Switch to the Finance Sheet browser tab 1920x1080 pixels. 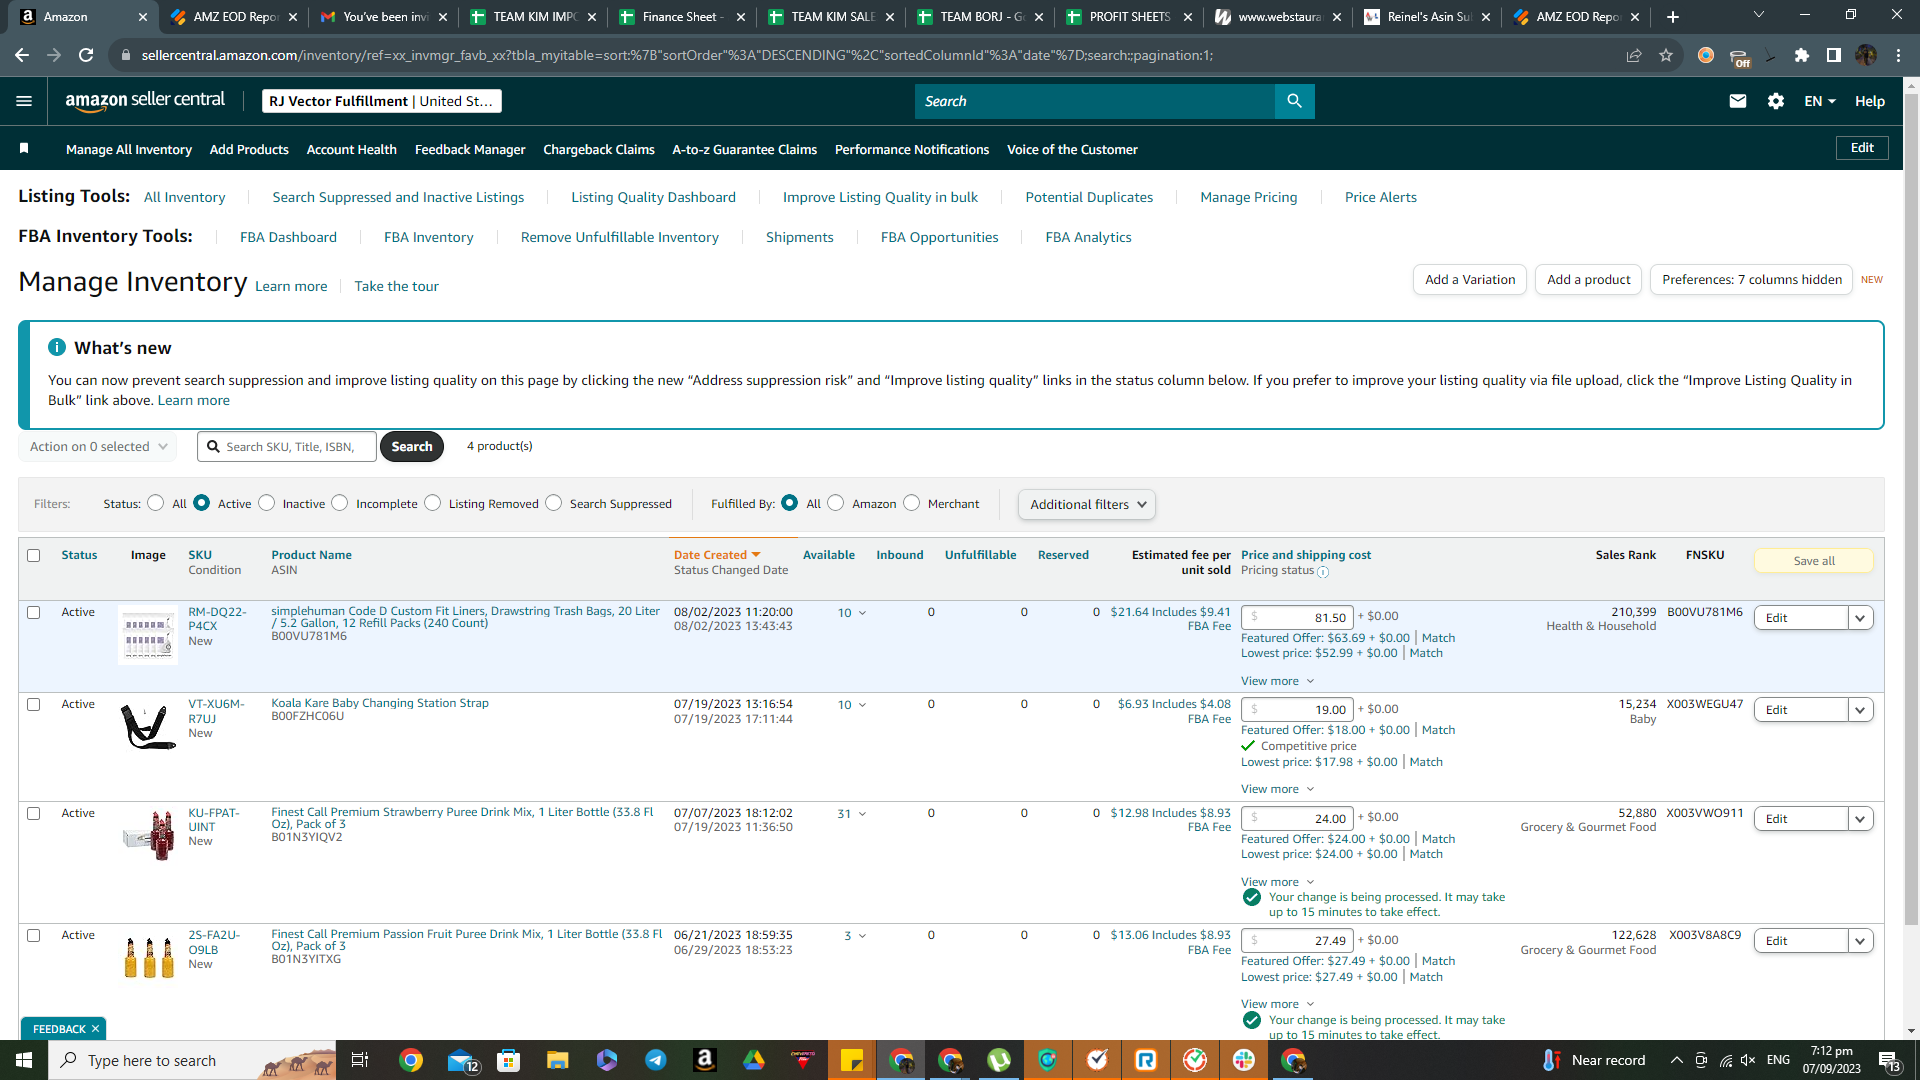[680, 17]
